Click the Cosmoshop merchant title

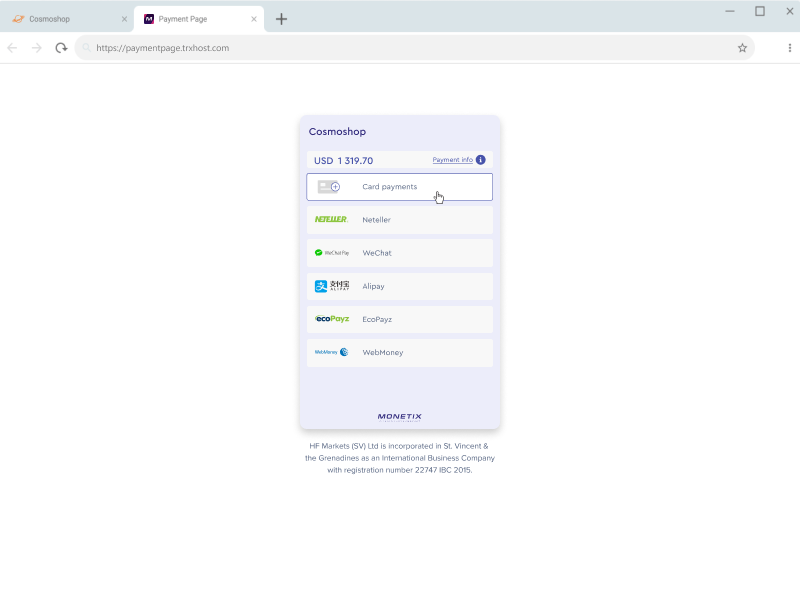pyautogui.click(x=337, y=132)
